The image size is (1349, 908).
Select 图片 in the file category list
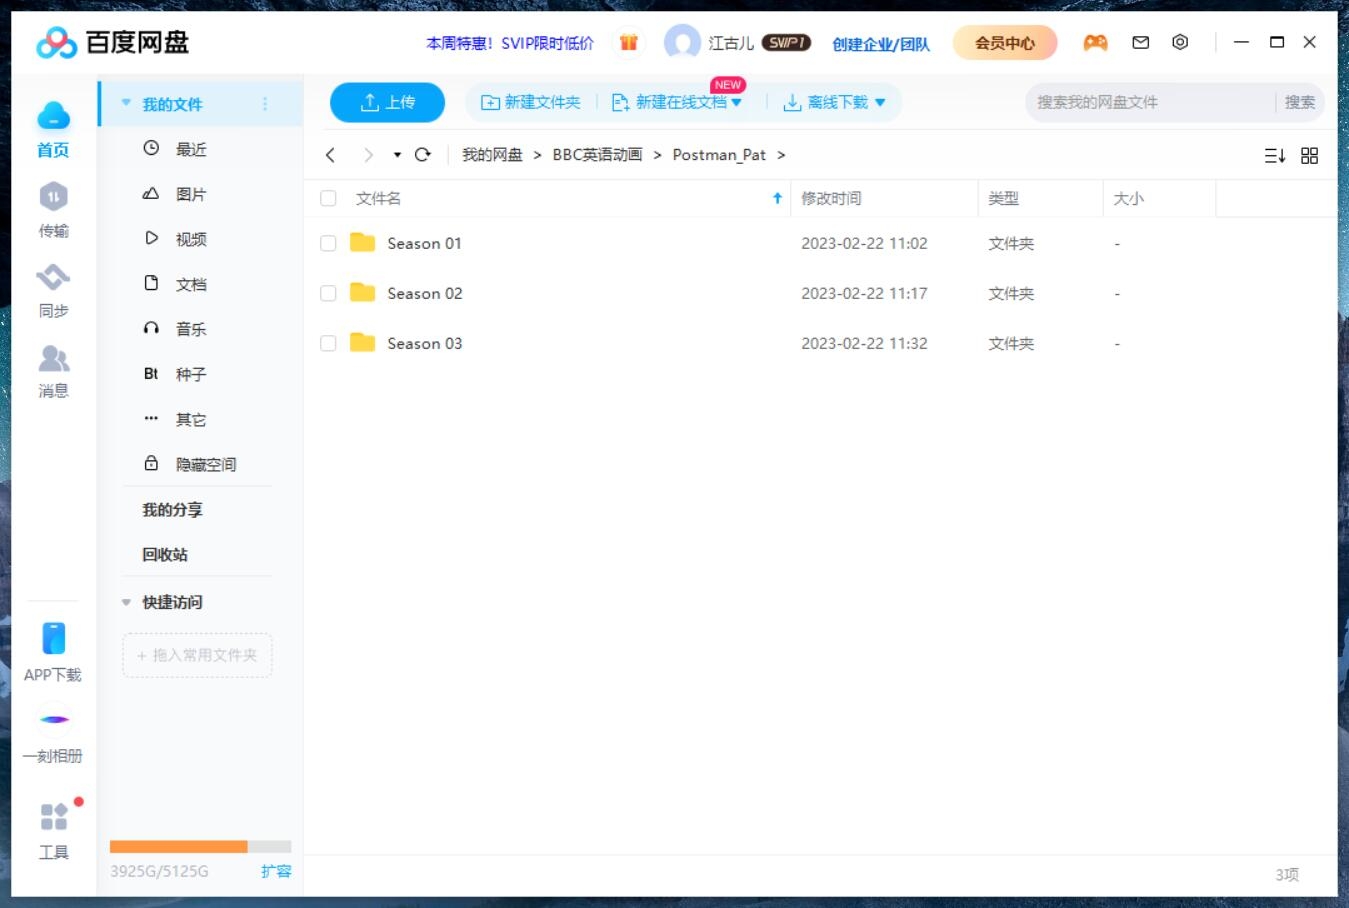tap(190, 194)
